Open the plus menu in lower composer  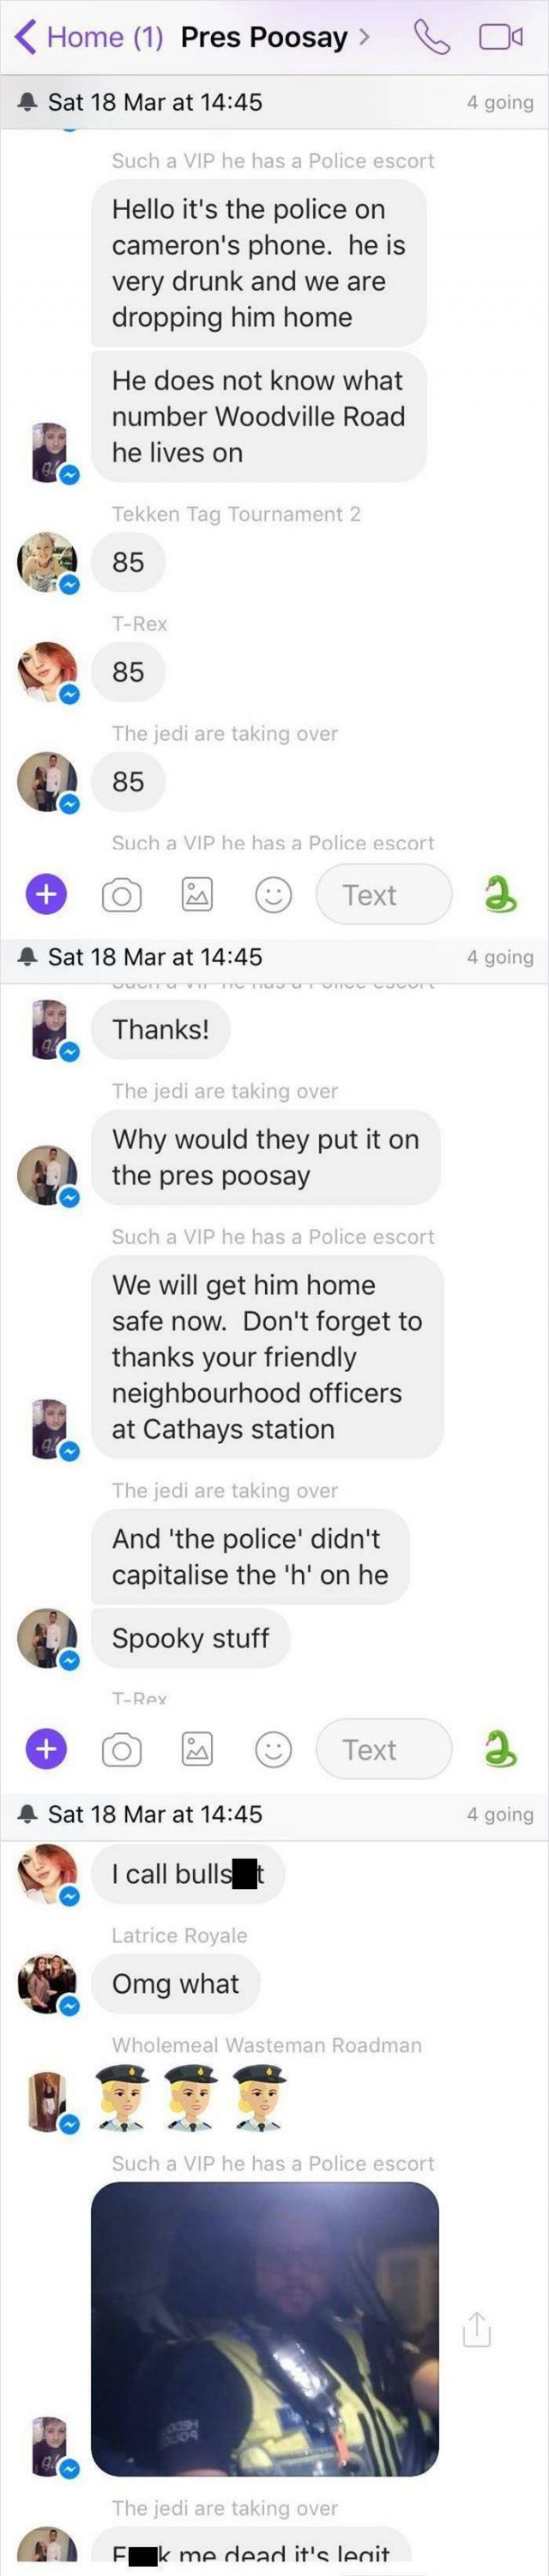point(46,1748)
